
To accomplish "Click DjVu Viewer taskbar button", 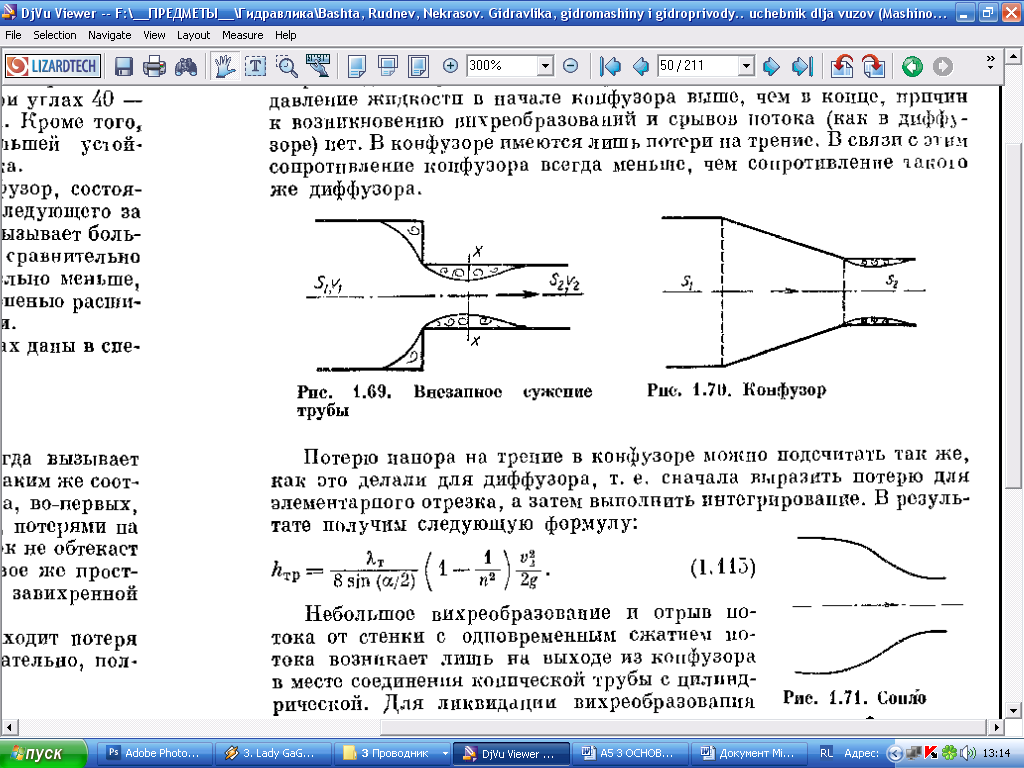I will coord(511,753).
